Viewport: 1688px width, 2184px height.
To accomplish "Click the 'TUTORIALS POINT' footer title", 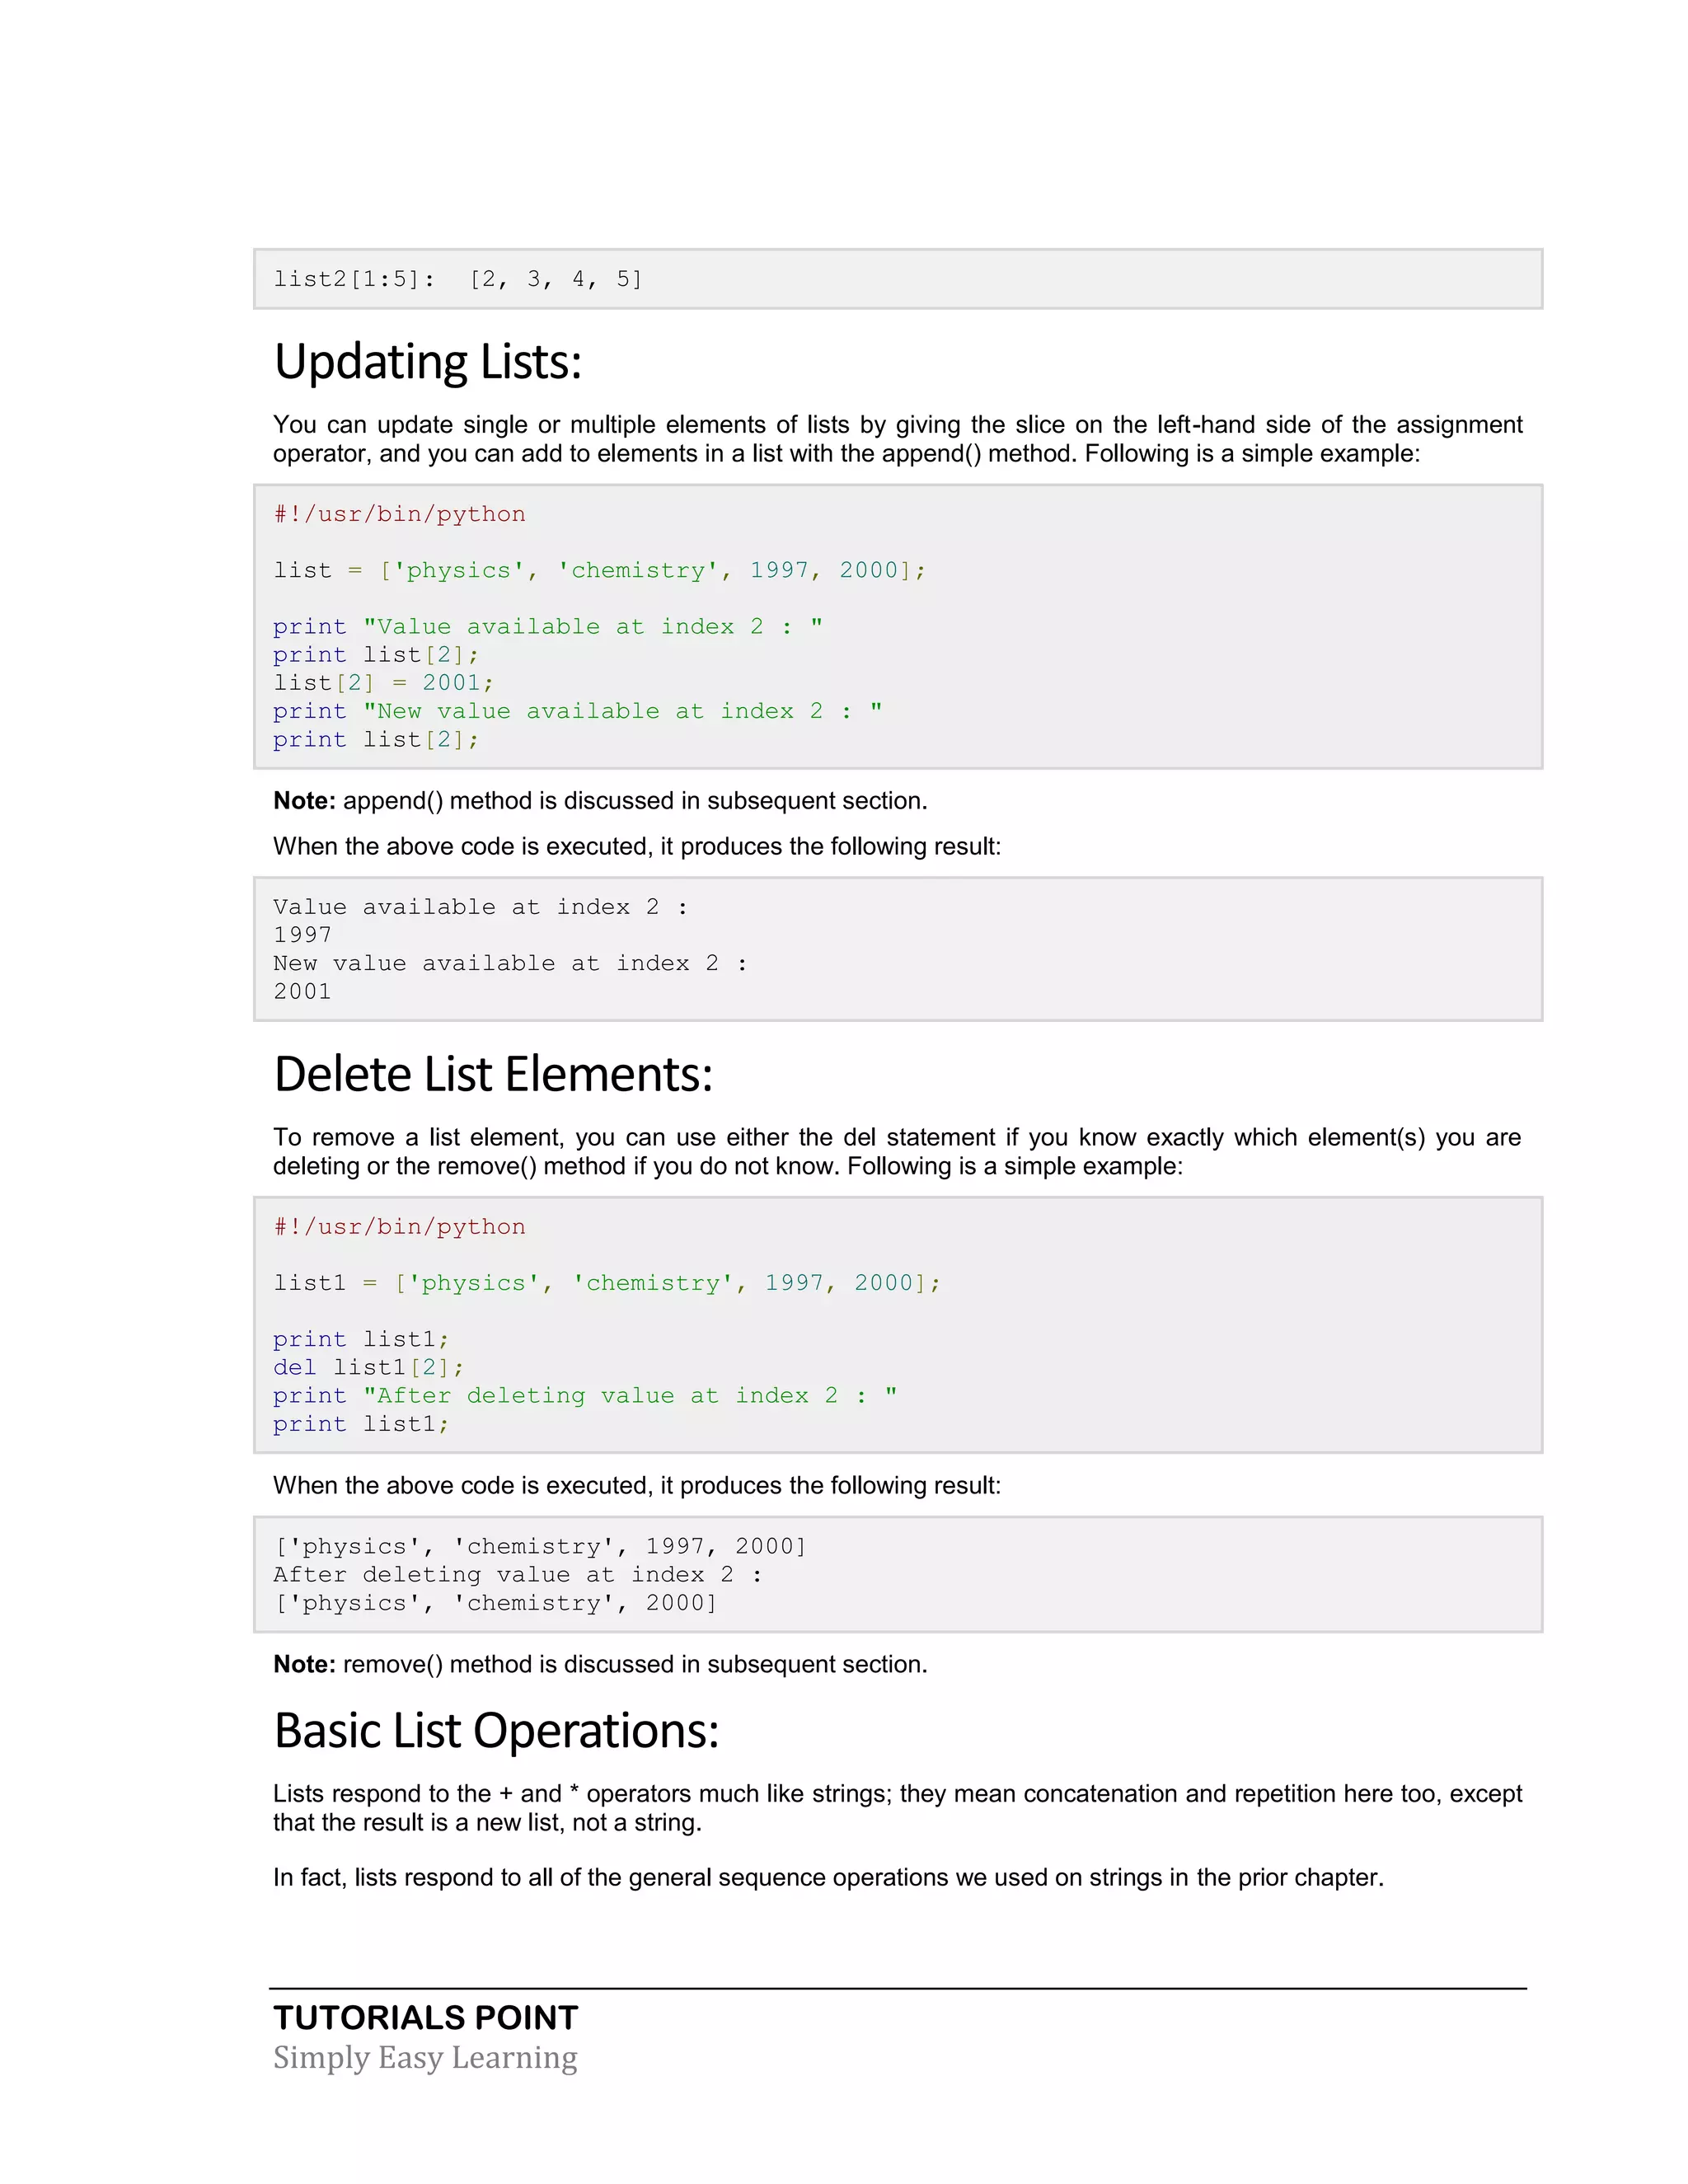I will pos(426,2018).
